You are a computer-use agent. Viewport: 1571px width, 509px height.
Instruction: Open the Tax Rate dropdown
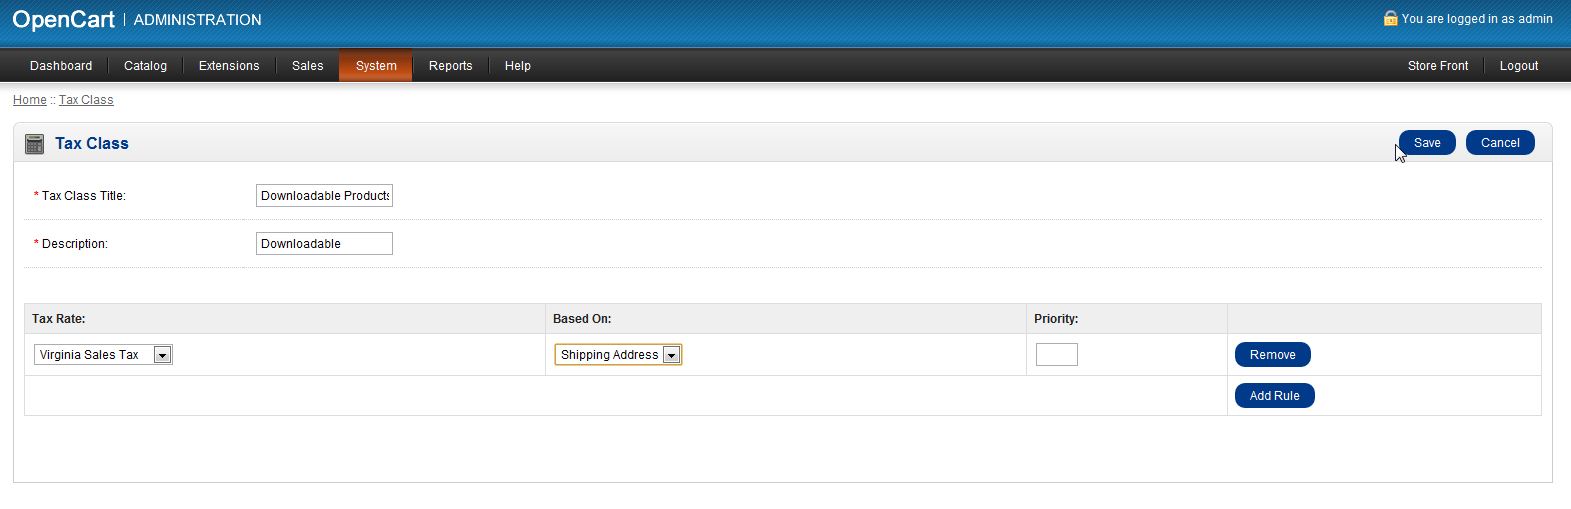103,355
